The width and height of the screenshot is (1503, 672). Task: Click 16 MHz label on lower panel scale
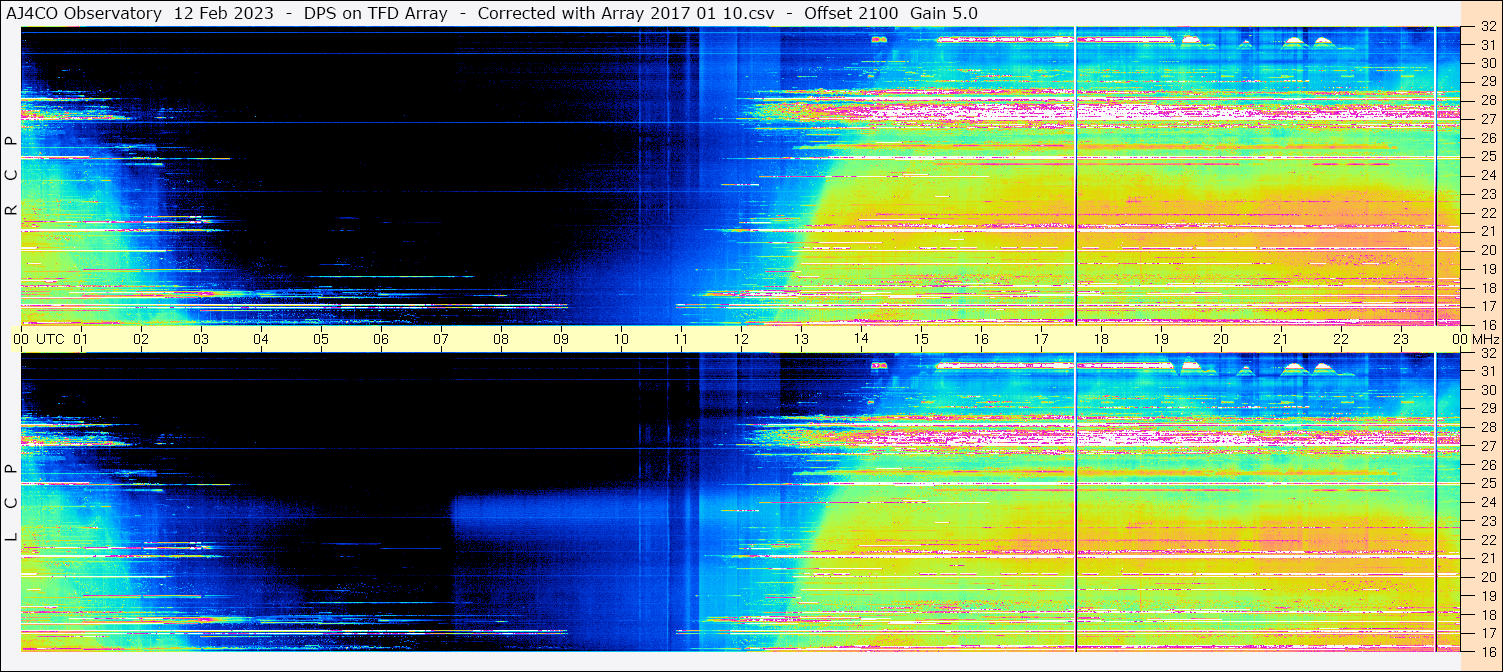[1487, 651]
